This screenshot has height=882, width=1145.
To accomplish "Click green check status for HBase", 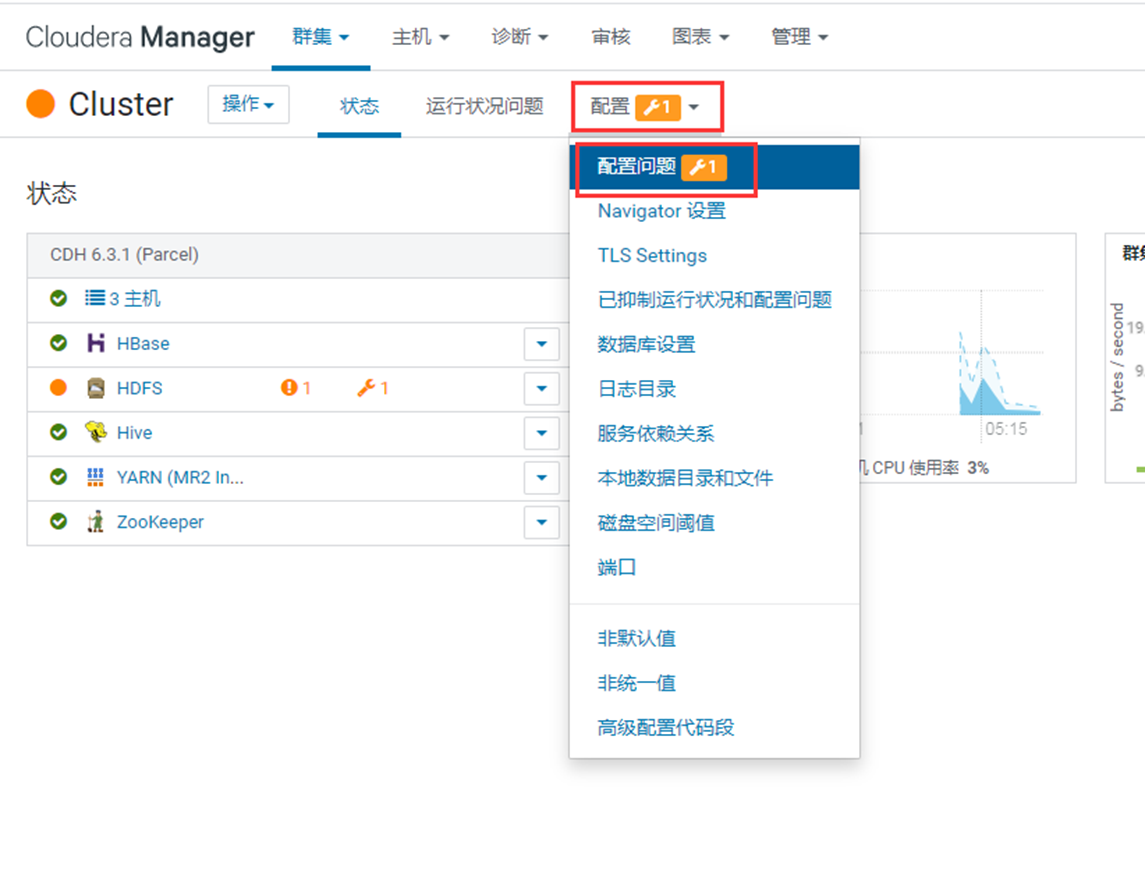I will pyautogui.click(x=58, y=343).
